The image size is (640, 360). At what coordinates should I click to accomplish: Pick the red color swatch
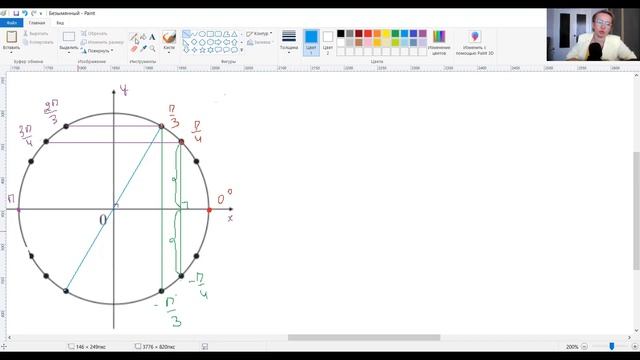click(x=368, y=33)
